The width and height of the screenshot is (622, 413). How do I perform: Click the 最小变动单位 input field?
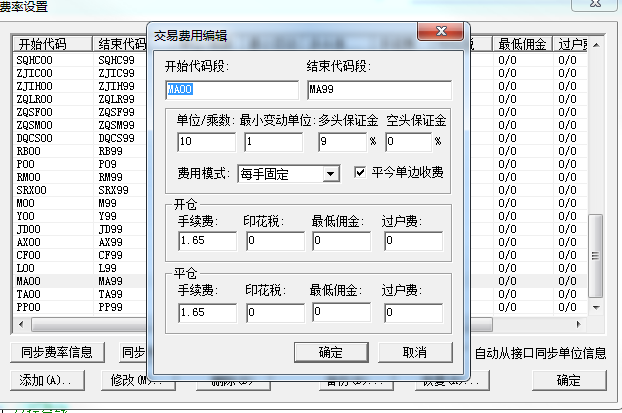(271, 142)
